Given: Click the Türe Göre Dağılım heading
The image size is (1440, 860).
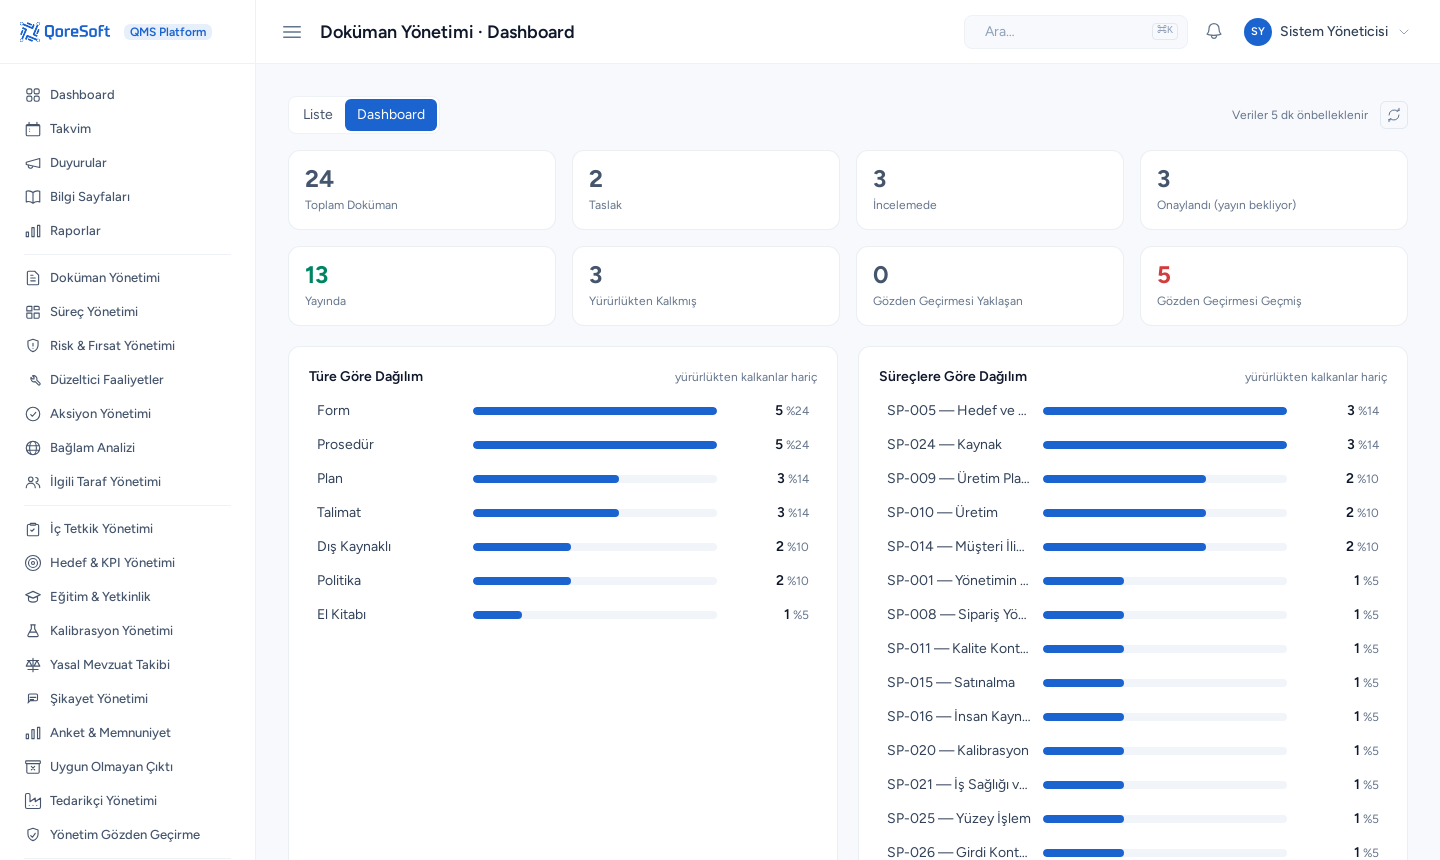Looking at the screenshot, I should point(366,377).
